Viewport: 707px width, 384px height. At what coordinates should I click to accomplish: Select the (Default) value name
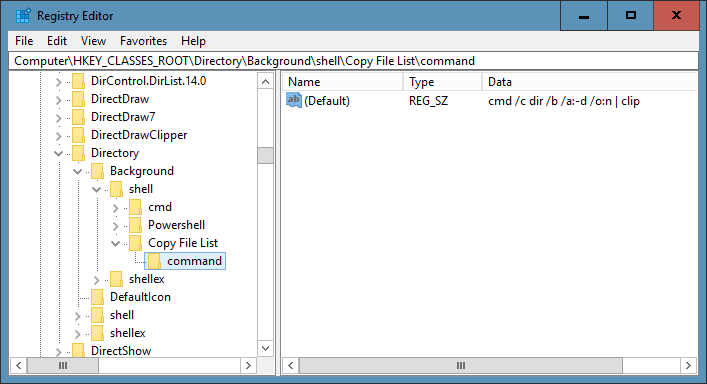(x=327, y=101)
